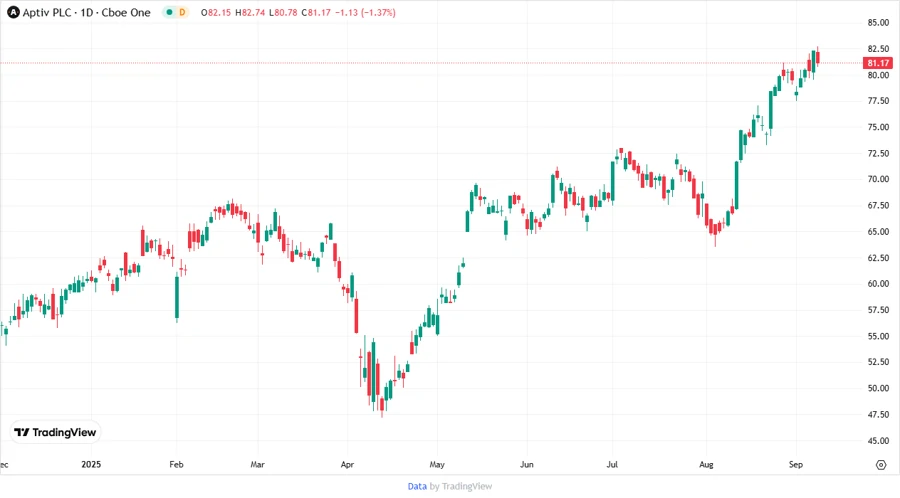This screenshot has height=498, width=900.
Task: Click the 85.00 price axis label
Action: click(x=878, y=22)
